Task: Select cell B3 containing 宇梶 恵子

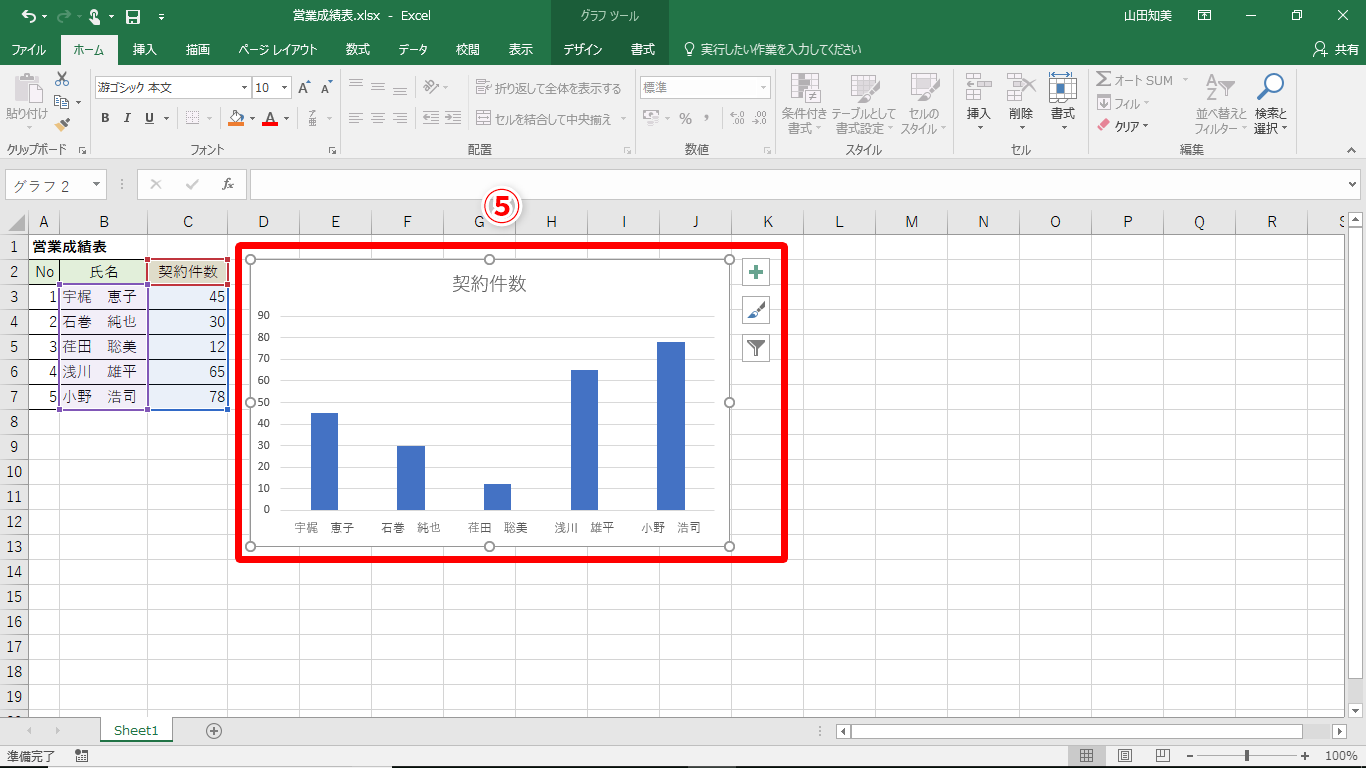Action: (103, 297)
